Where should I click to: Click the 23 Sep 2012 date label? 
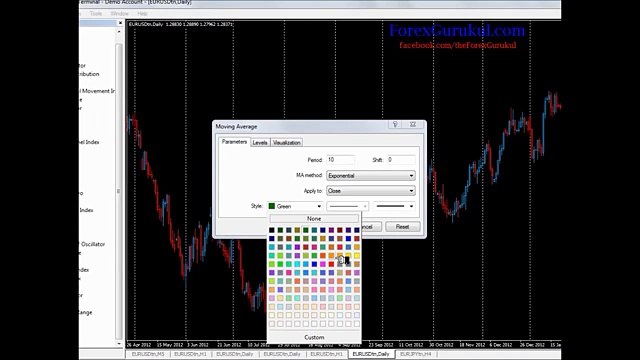tap(381, 345)
